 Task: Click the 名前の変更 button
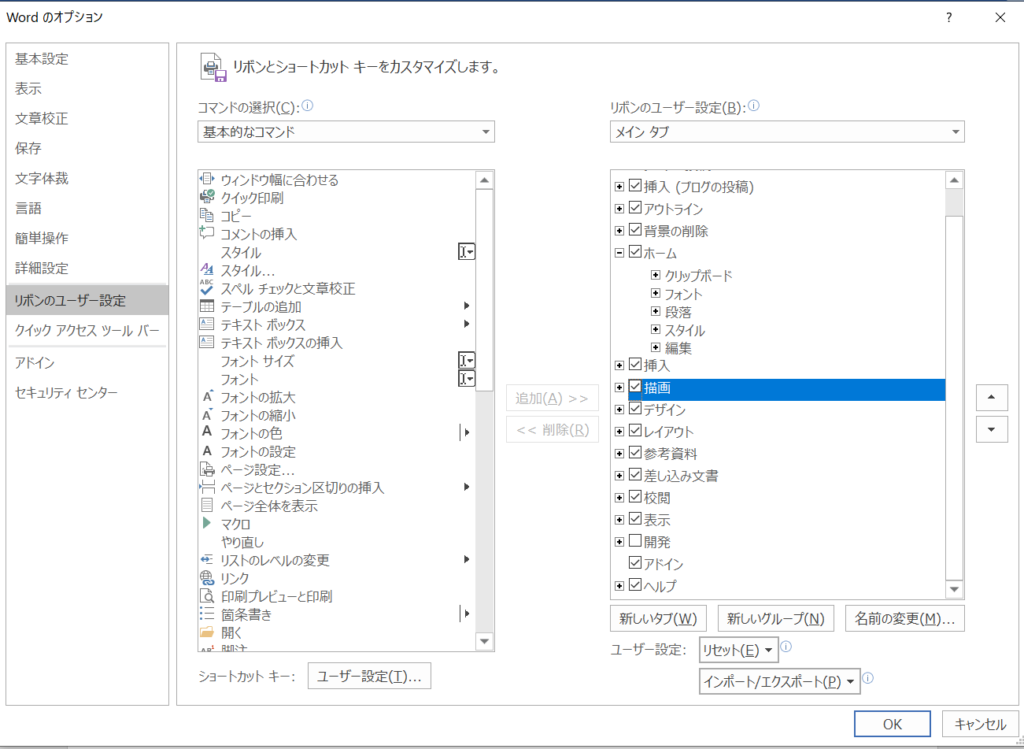tap(904, 618)
